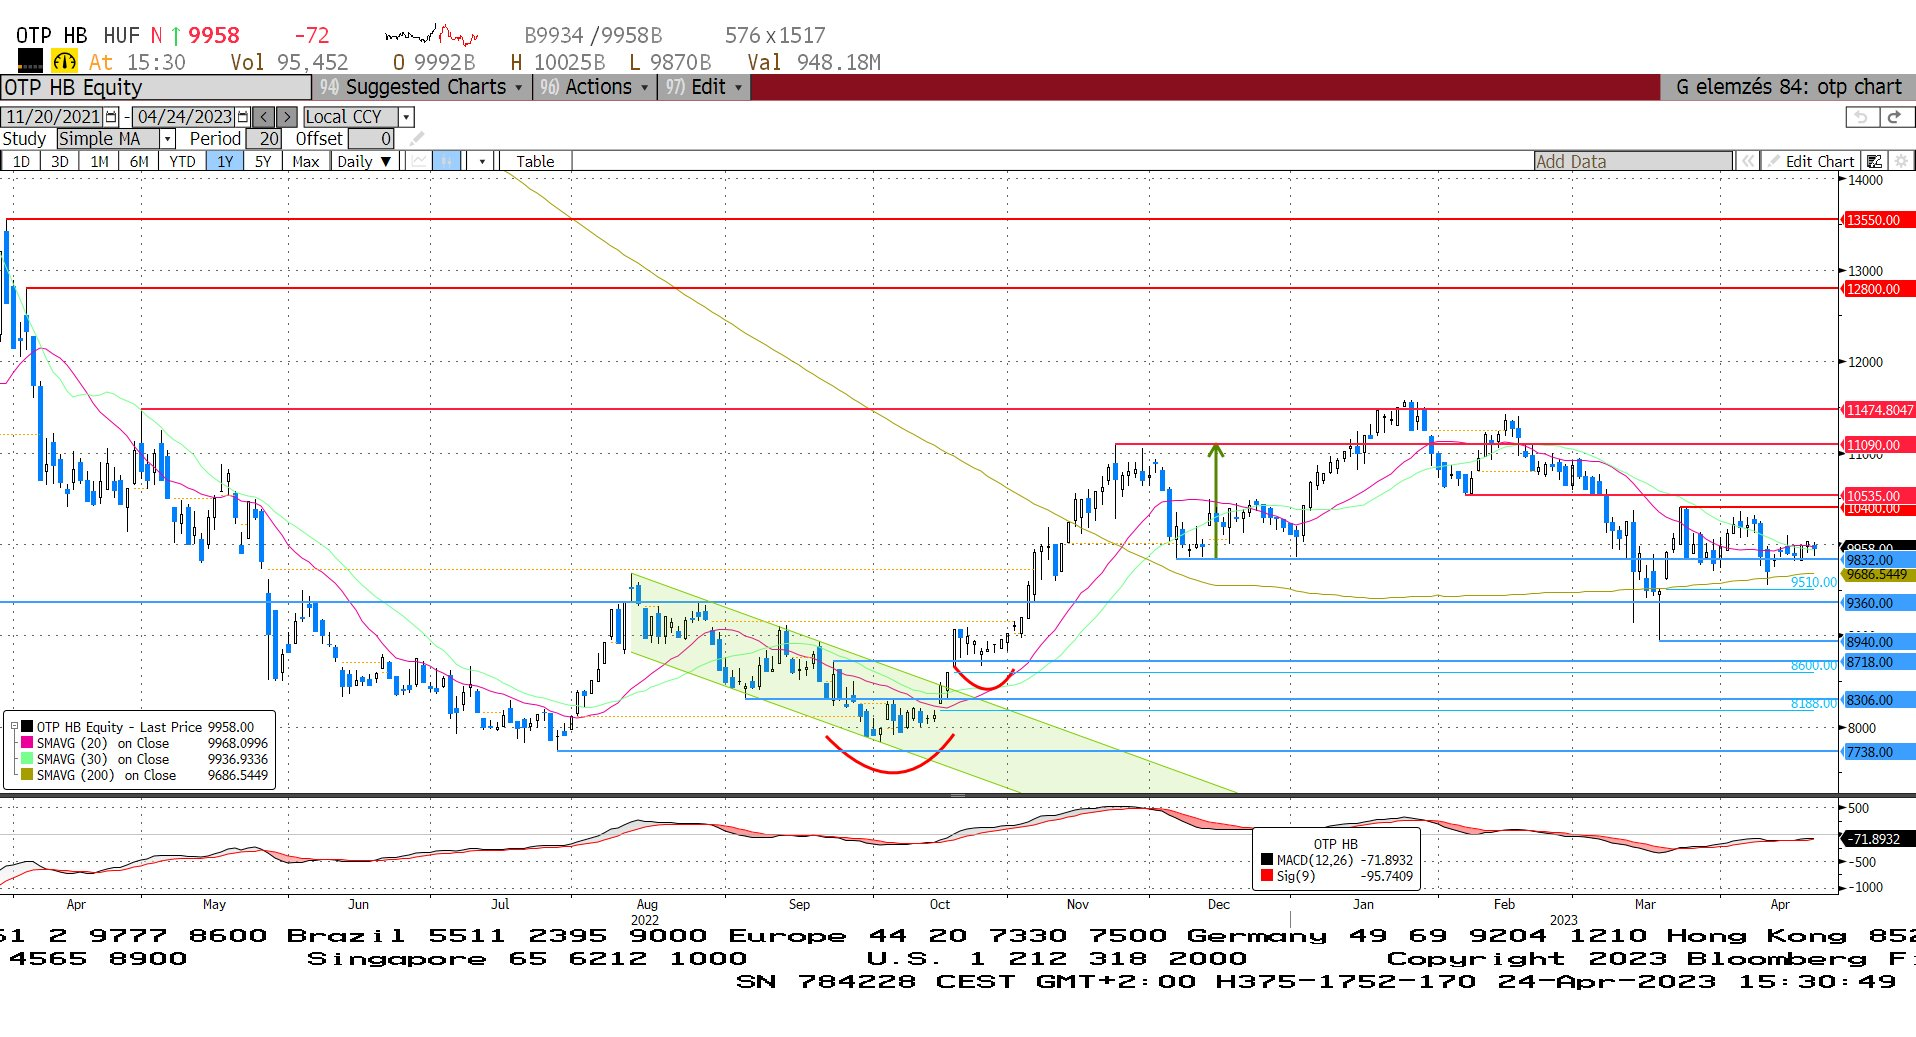Click the start date field 11/20/2021
Image resolution: width=1916 pixels, height=1037 pixels.
click(53, 117)
